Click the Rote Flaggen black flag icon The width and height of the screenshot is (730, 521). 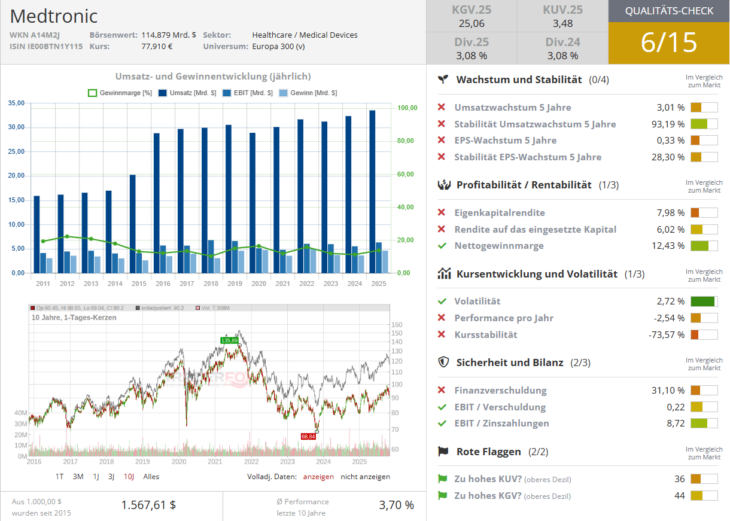point(442,451)
